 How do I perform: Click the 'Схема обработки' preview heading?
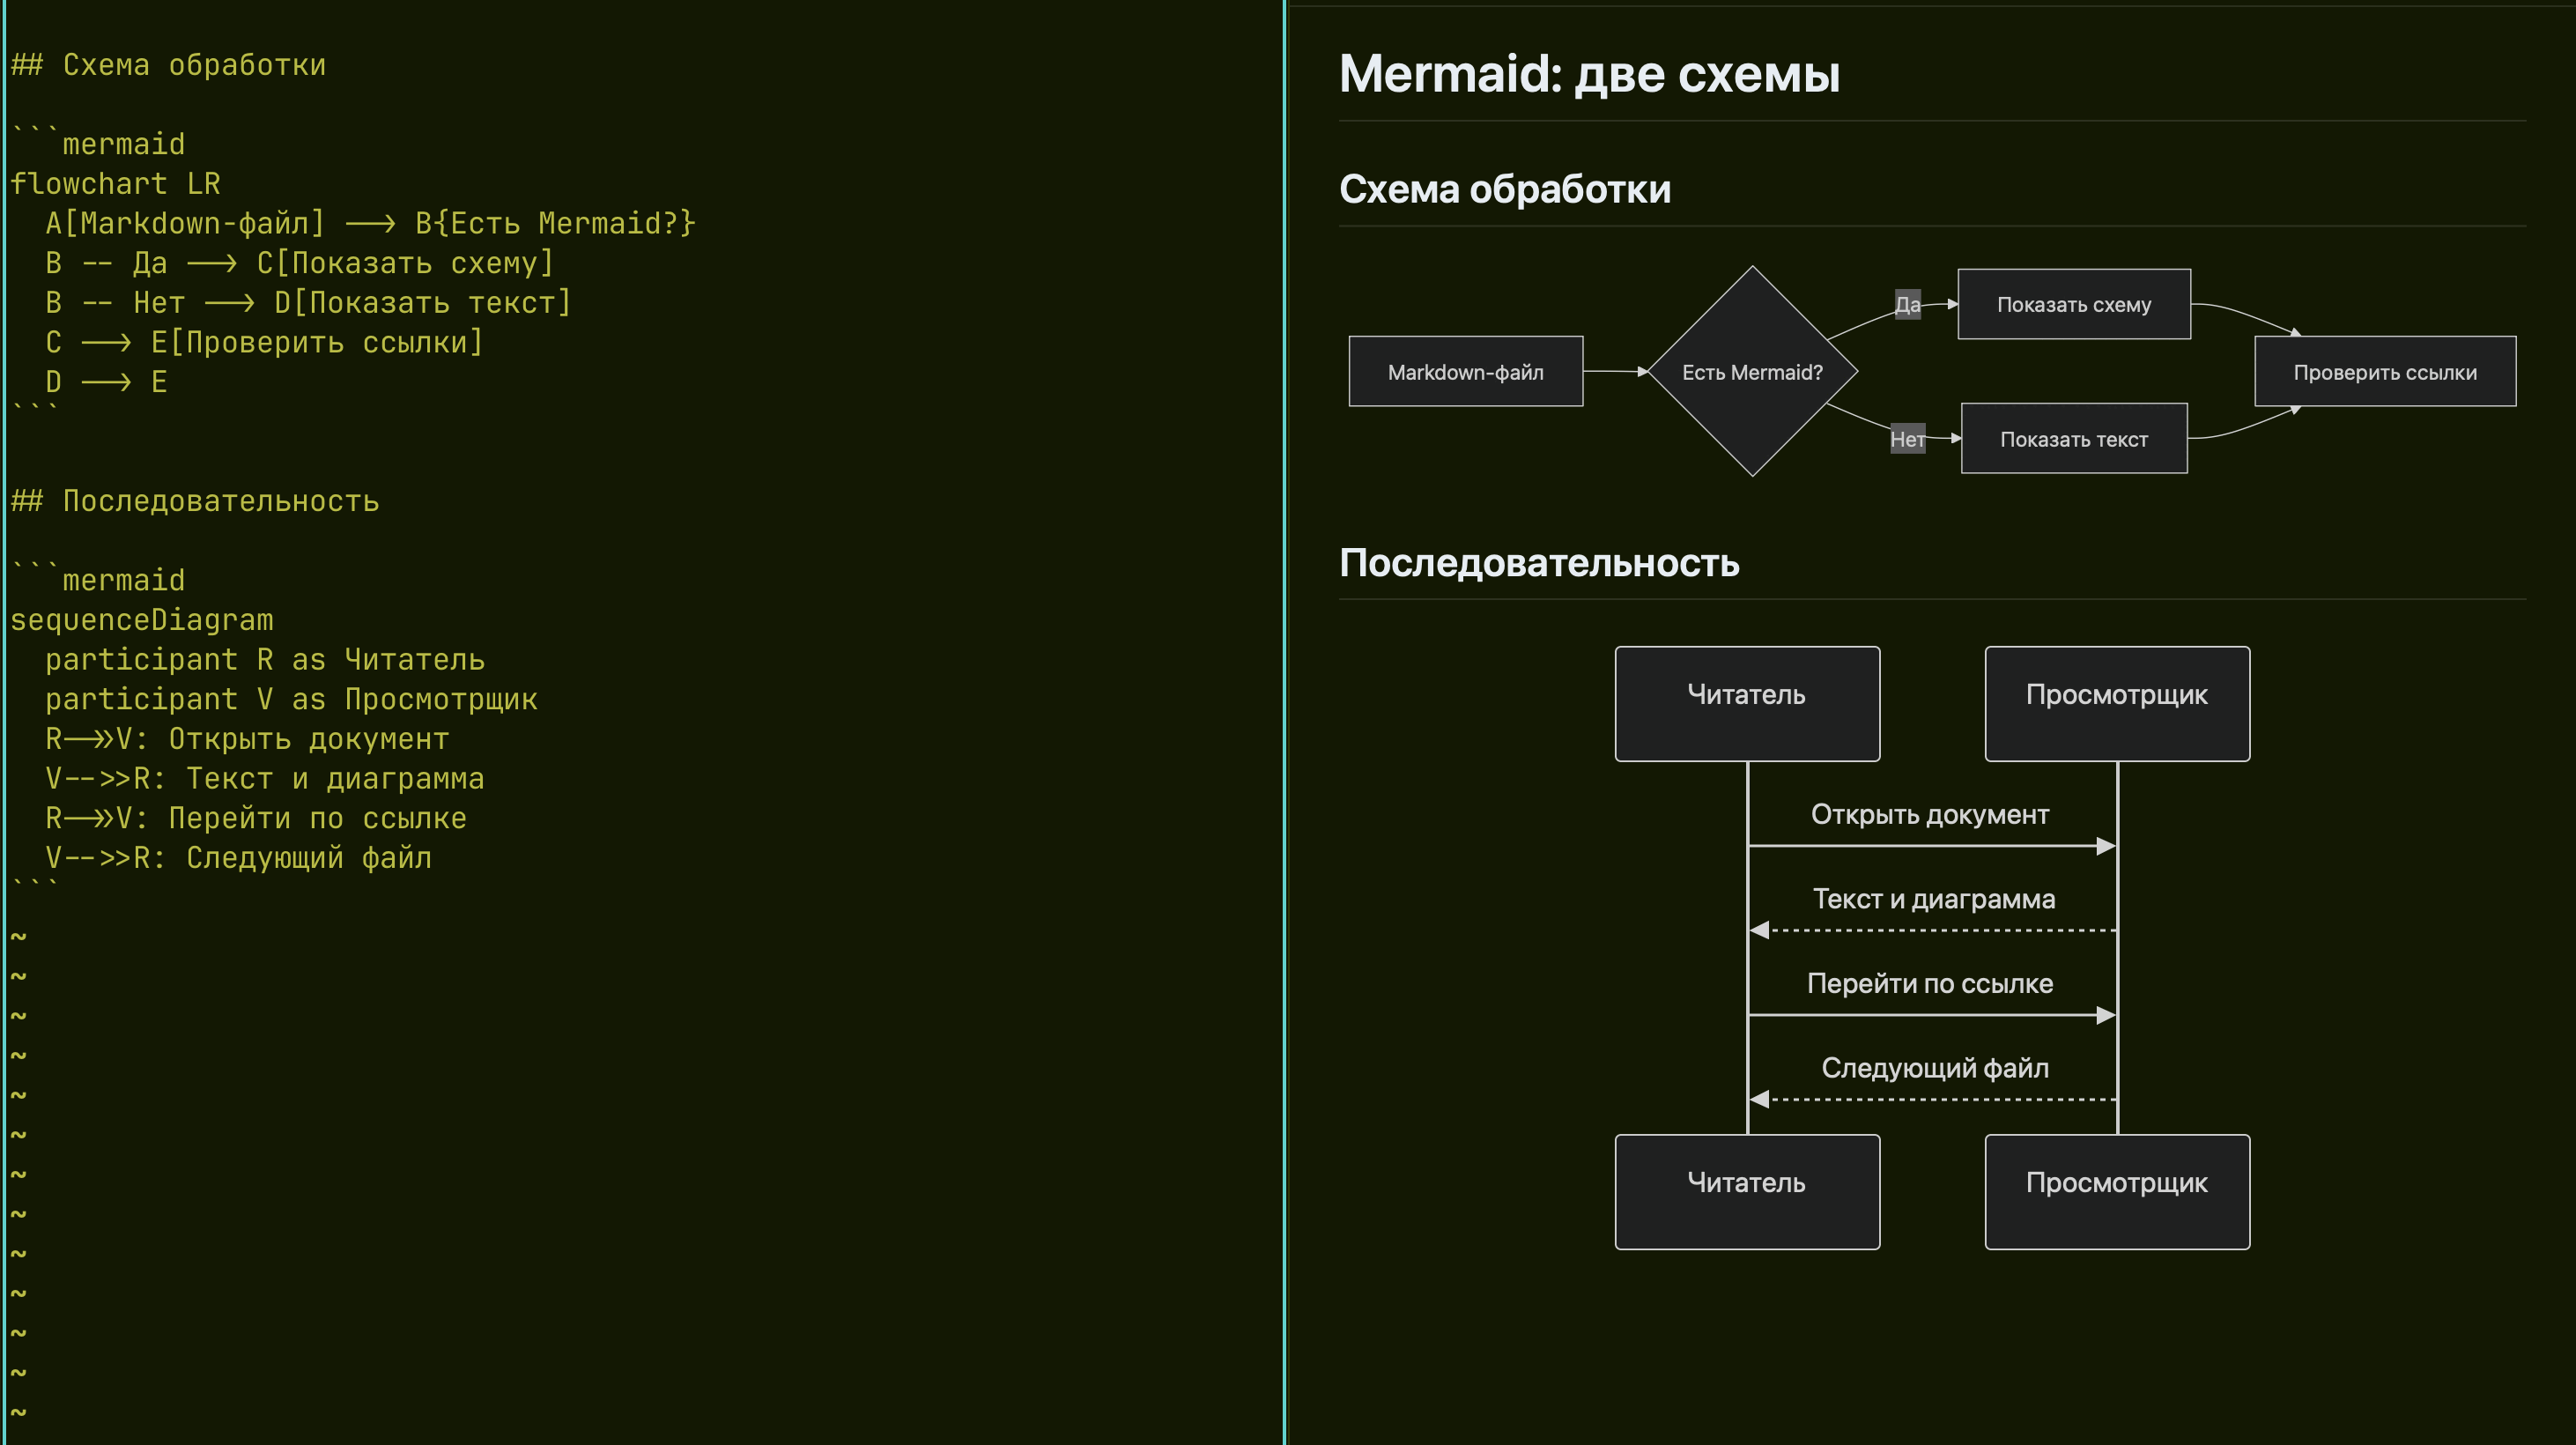pos(1505,189)
